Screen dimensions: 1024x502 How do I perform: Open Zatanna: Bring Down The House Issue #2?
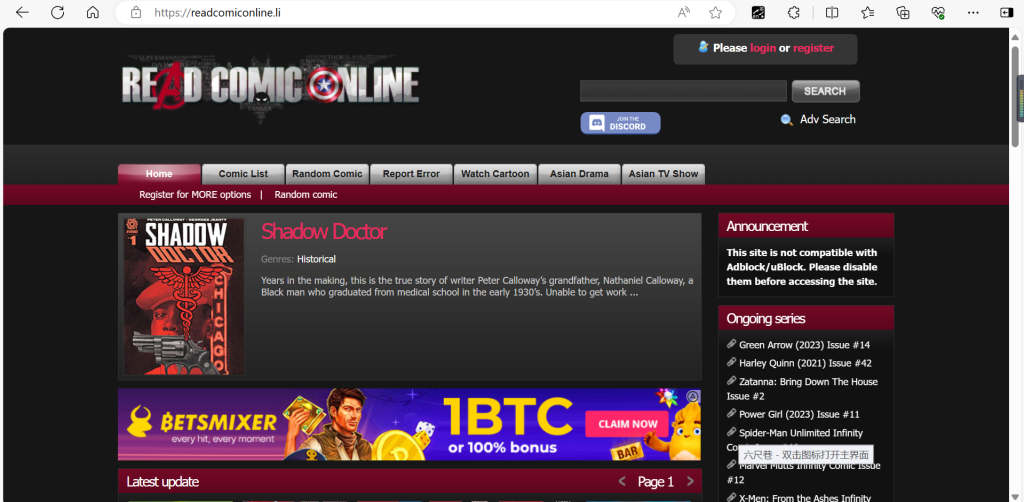click(802, 388)
